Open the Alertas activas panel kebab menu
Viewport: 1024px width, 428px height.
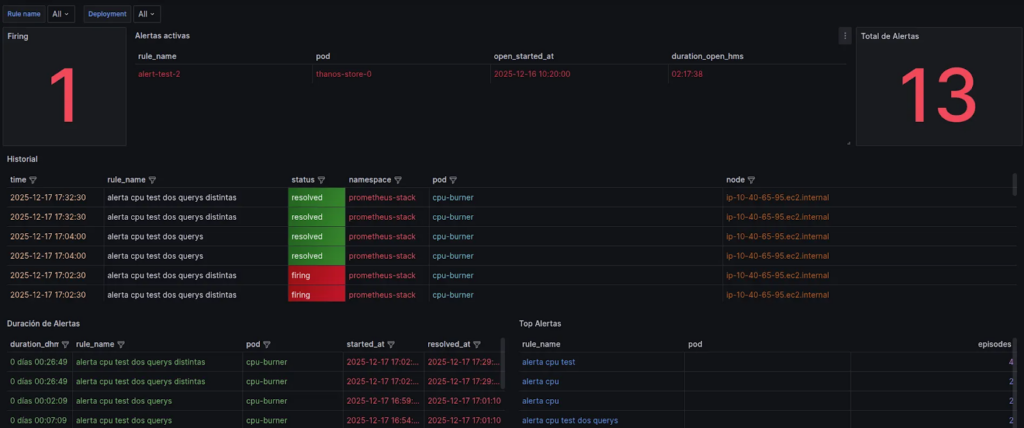click(x=845, y=36)
